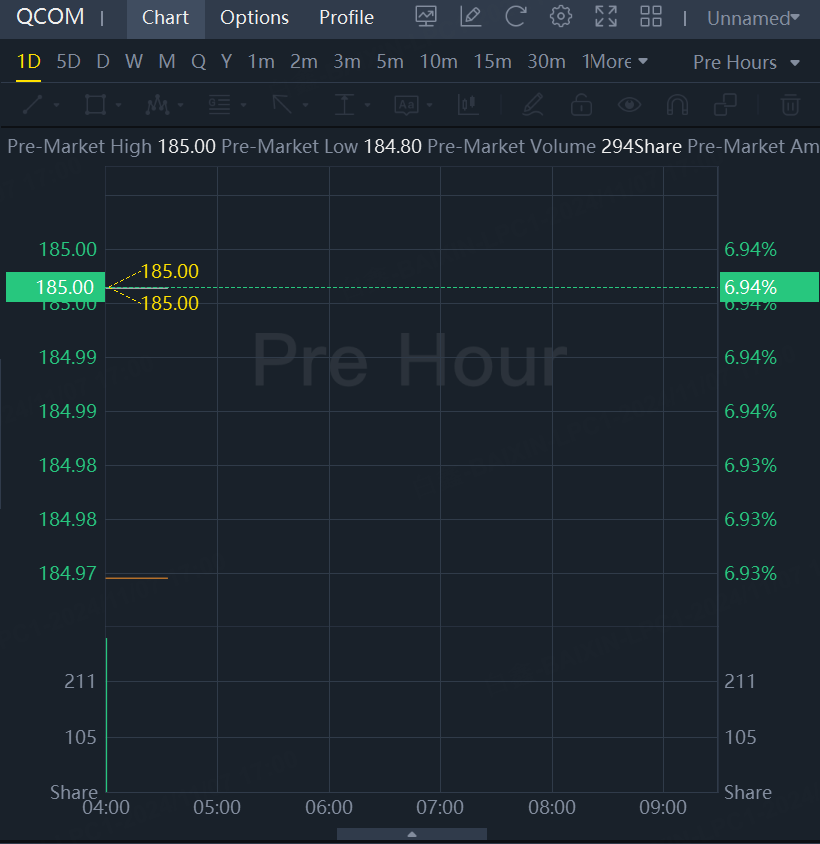This screenshot has width=820, height=844.
Task: Switch to the Chart tab
Action: (165, 18)
